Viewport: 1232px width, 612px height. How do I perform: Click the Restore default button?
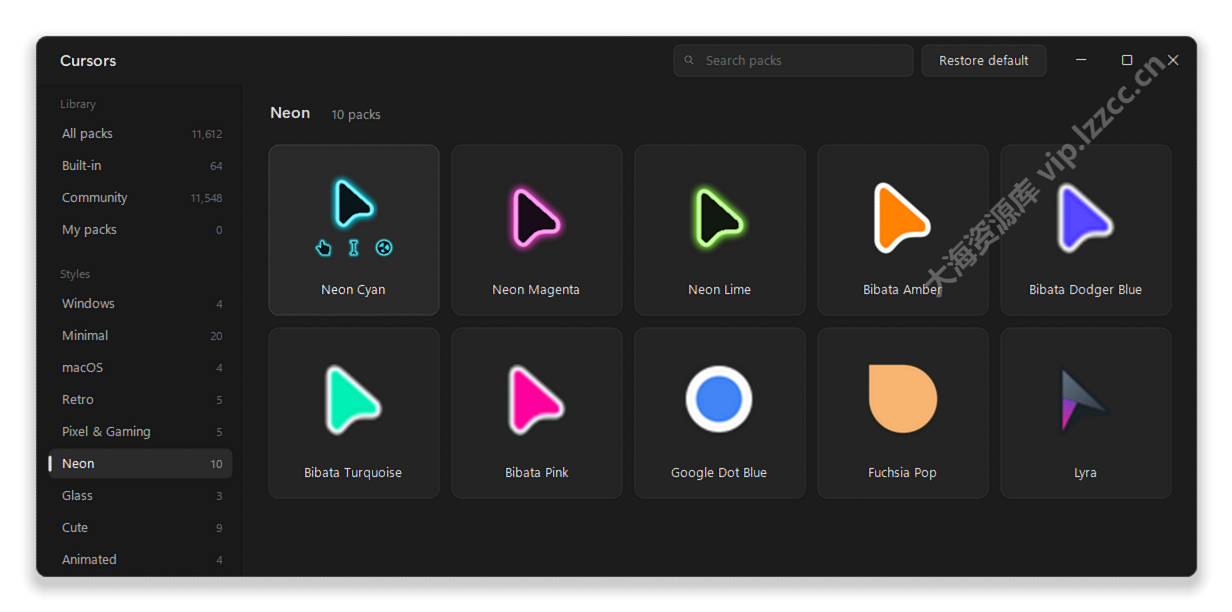984,61
